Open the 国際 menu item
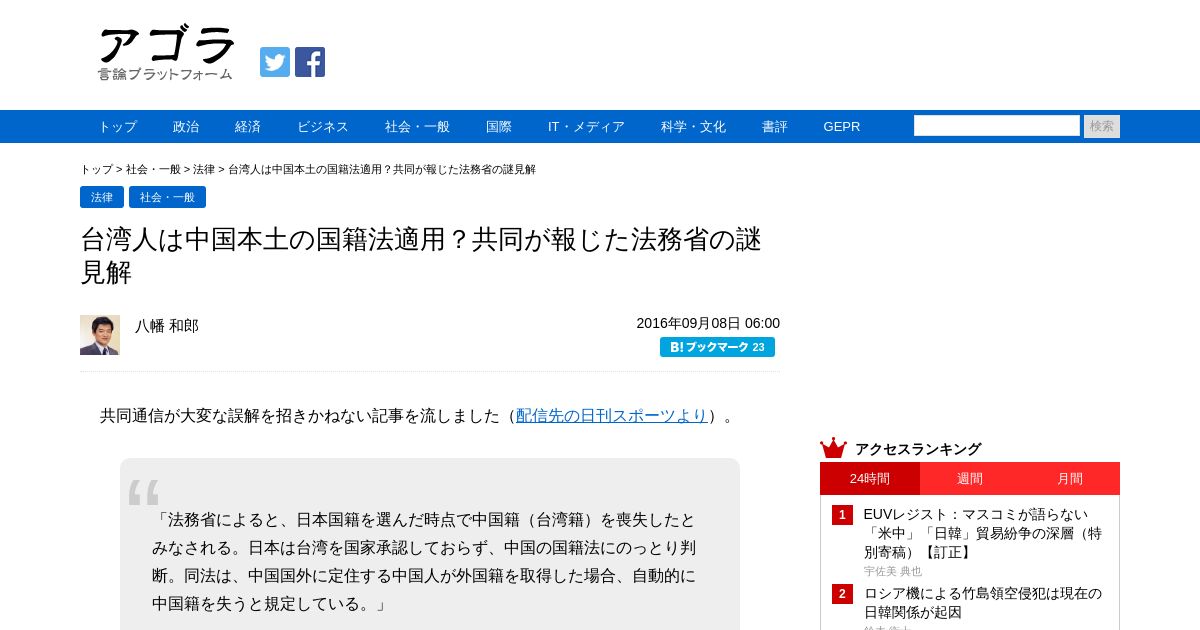 499,127
